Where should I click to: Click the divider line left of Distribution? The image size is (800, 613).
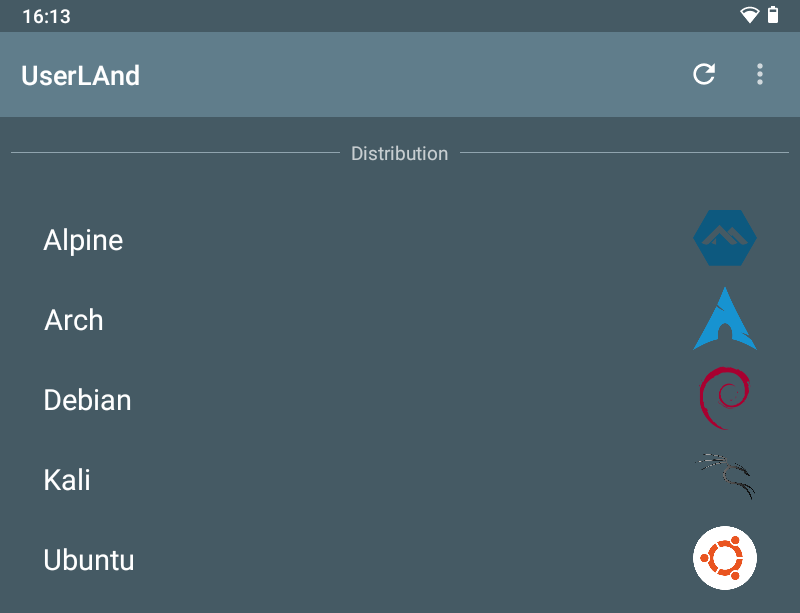coord(175,154)
